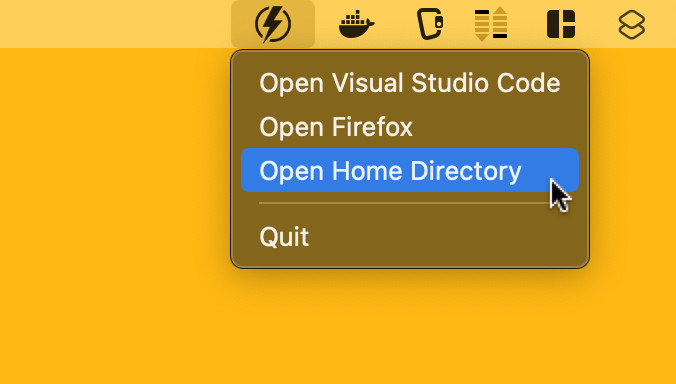The image size is (676, 384).
Task: Select Open Visual Studio Code menu item
Action: pyautogui.click(x=410, y=83)
